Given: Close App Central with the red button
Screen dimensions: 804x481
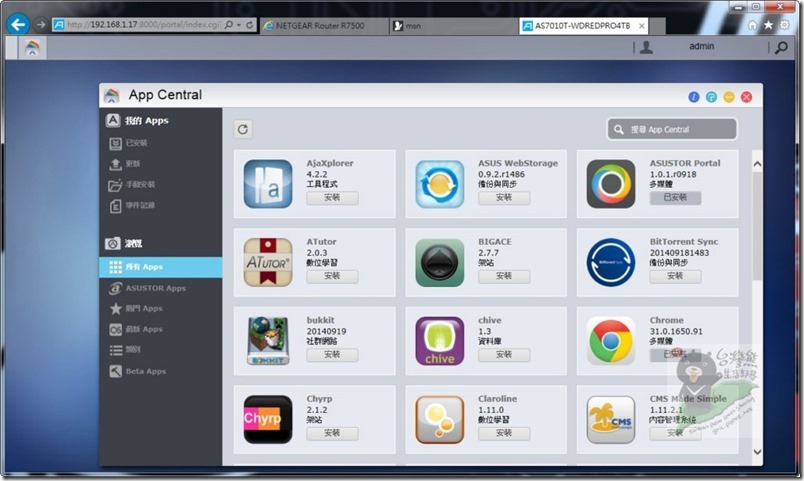Looking at the screenshot, I should pos(747,97).
